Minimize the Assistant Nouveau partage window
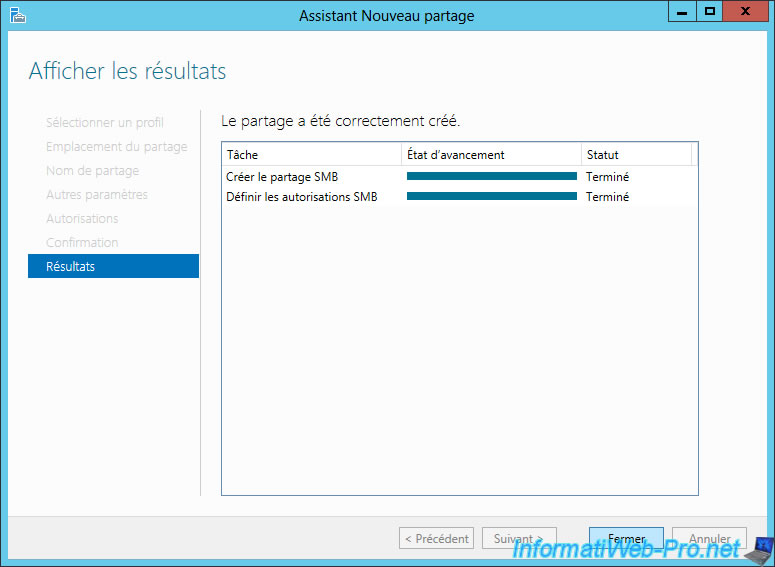Viewport: 775px width, 567px height. [682, 11]
